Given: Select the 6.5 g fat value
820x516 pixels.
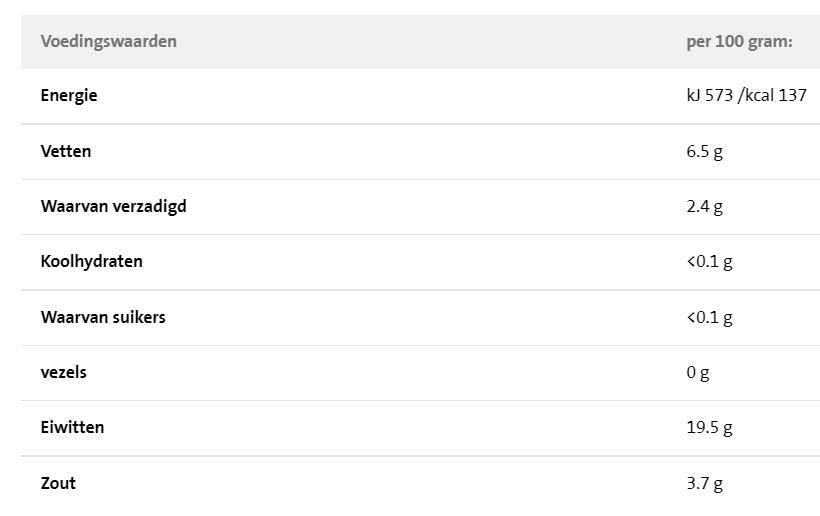Looking at the screenshot, I should coord(704,151).
